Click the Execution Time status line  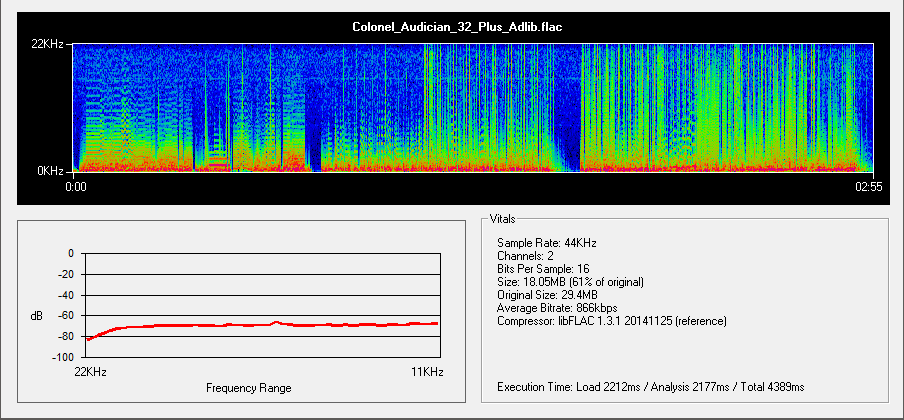coord(650,387)
